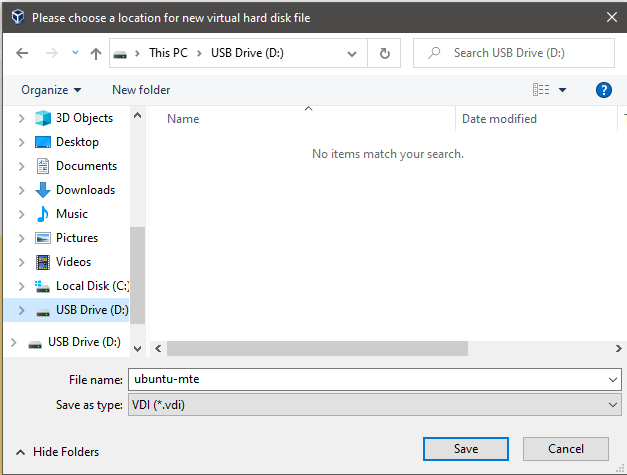The image size is (627, 475).
Task: Close the virtual hard disk dialog
Action: (611, 17)
